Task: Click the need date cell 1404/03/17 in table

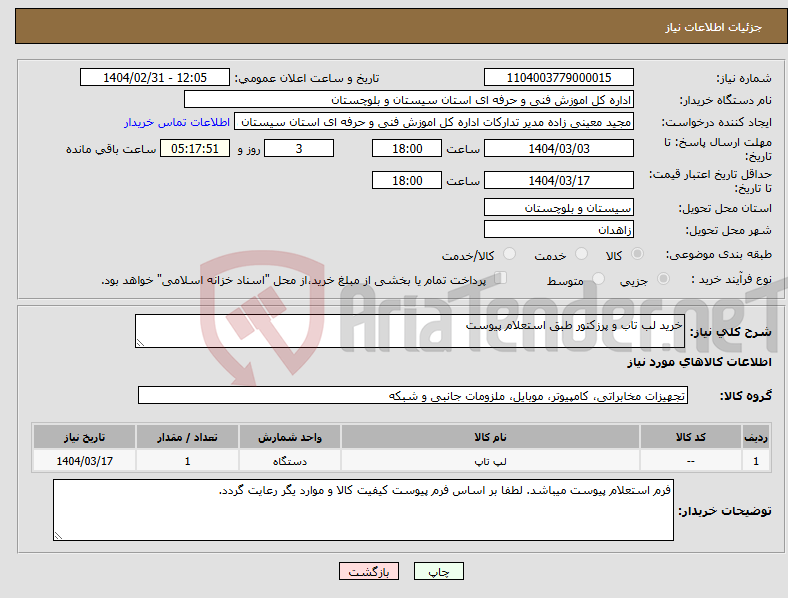Action: [x=84, y=460]
